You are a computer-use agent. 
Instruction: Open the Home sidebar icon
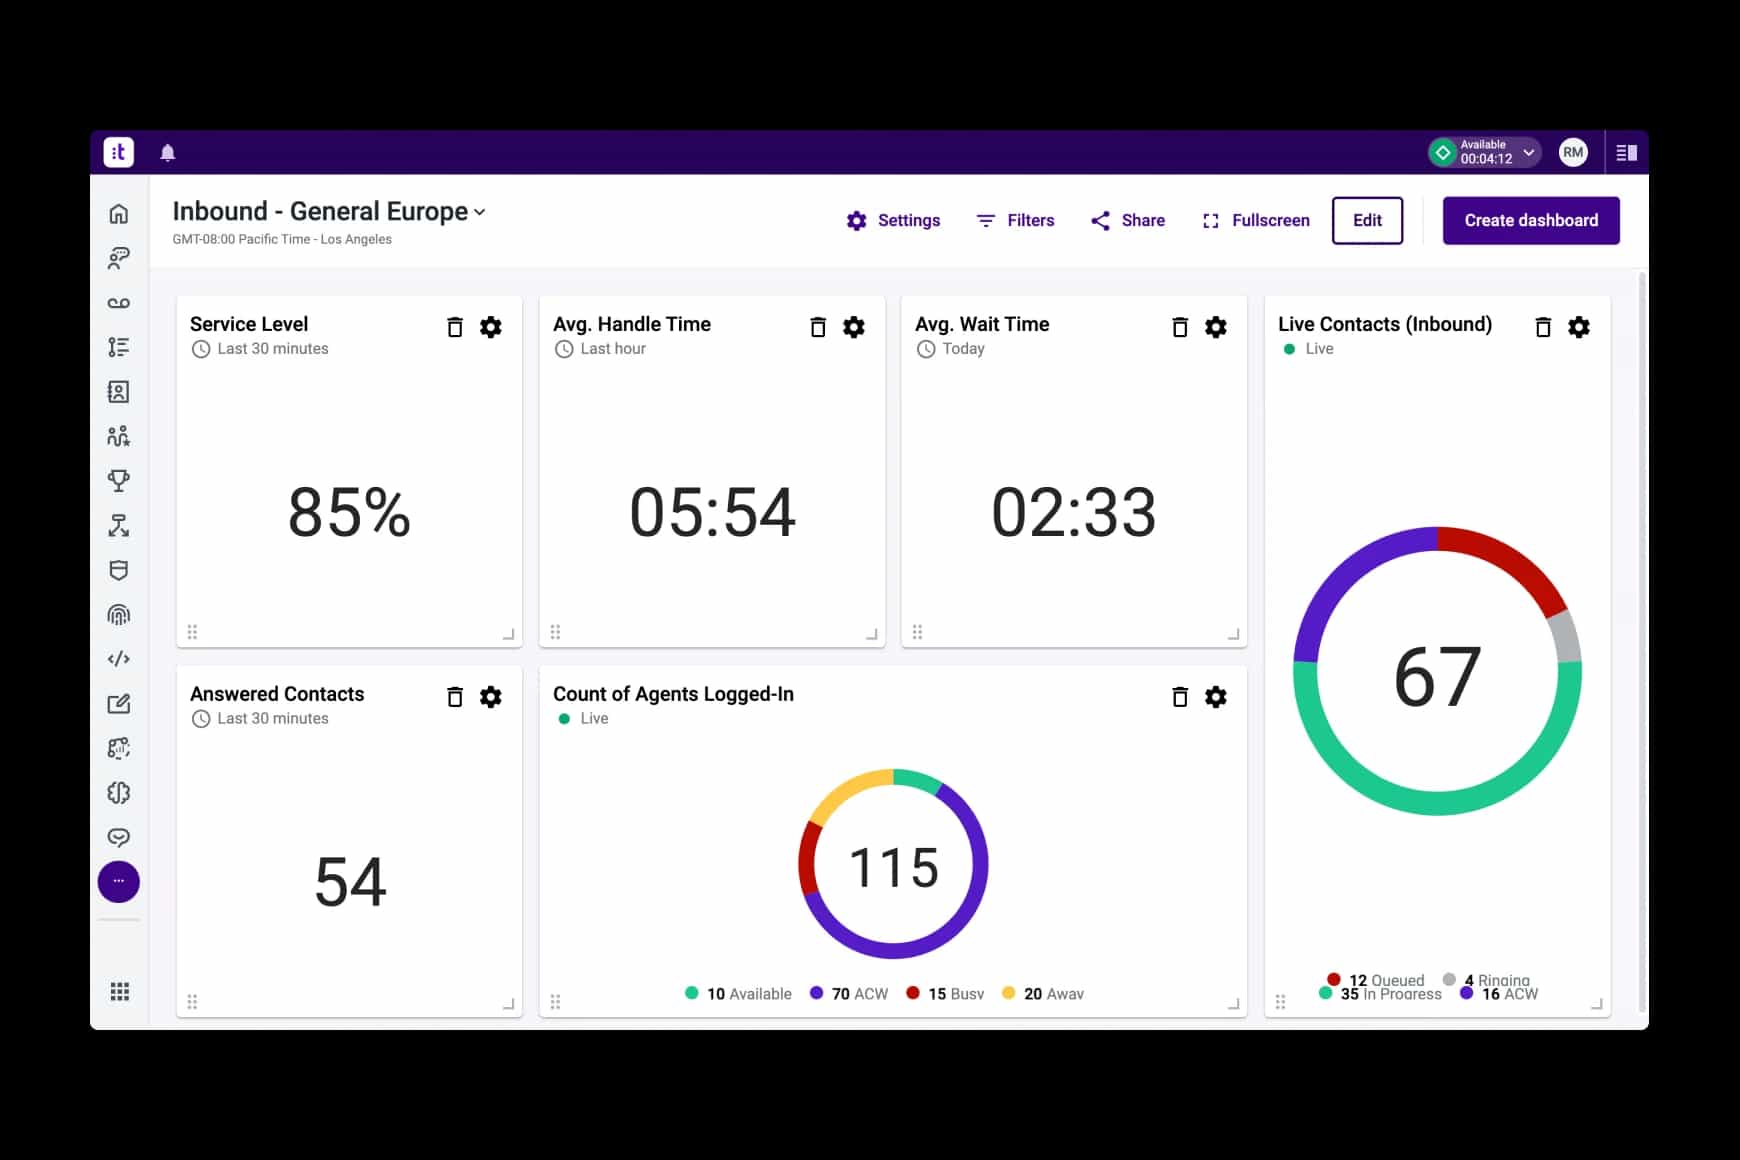pos(119,214)
